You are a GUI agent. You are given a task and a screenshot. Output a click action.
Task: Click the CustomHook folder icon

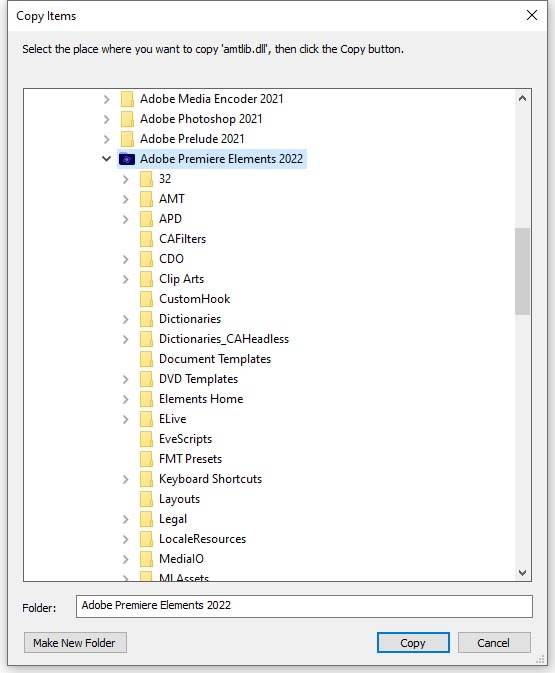tap(146, 299)
